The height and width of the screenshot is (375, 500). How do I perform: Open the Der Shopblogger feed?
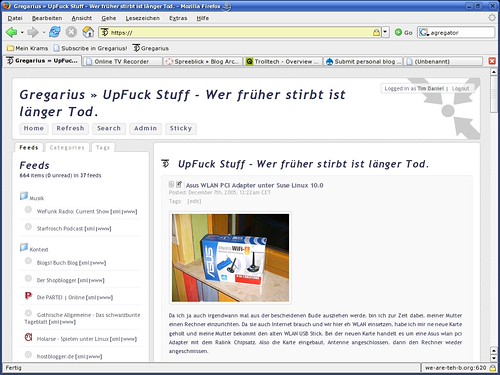(57, 280)
